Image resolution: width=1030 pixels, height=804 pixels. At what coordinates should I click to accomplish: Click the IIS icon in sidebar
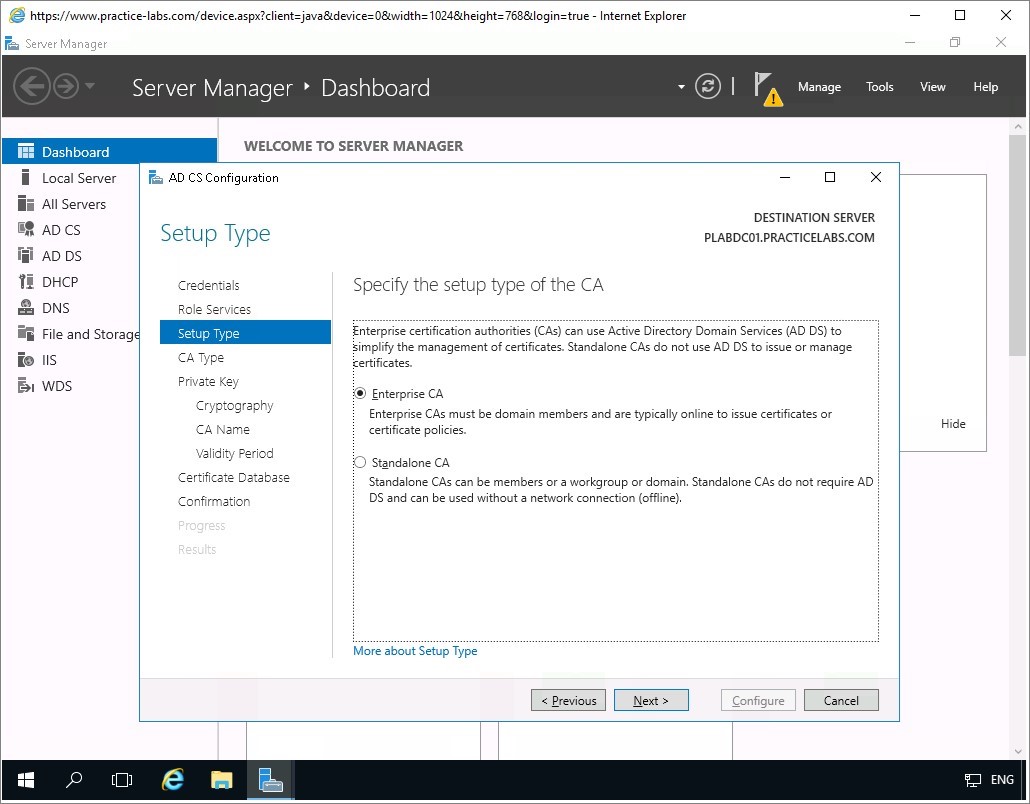click(26, 359)
